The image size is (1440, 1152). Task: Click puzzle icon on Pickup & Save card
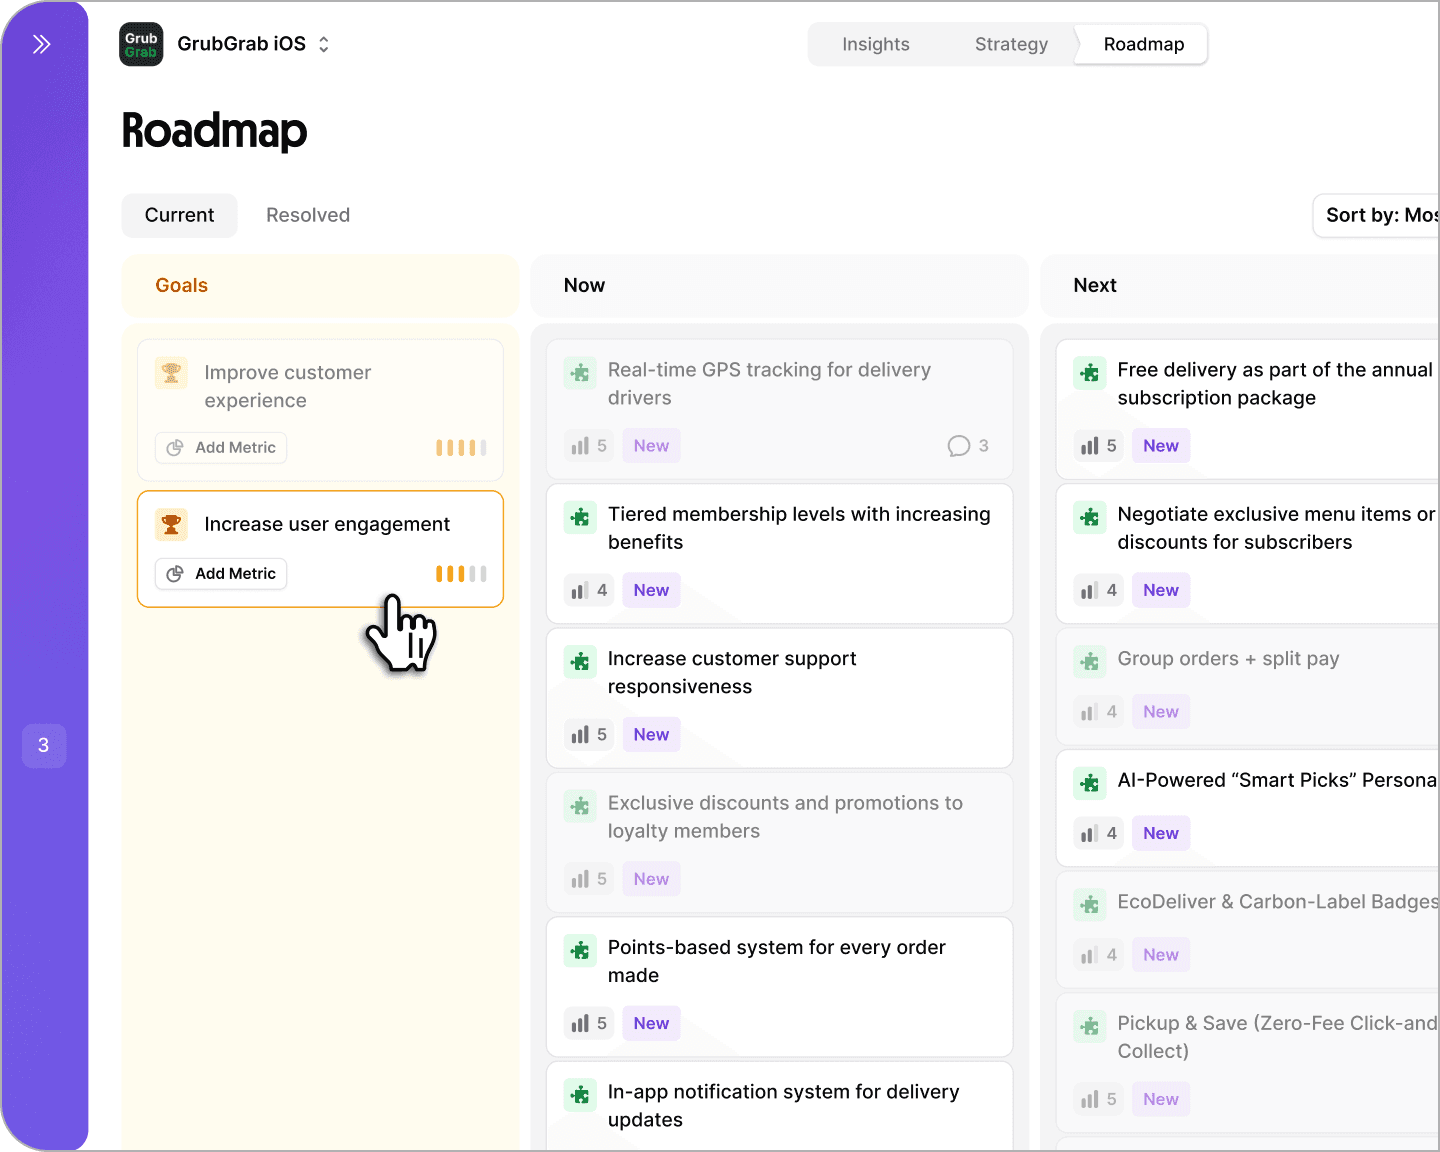point(1090,1026)
